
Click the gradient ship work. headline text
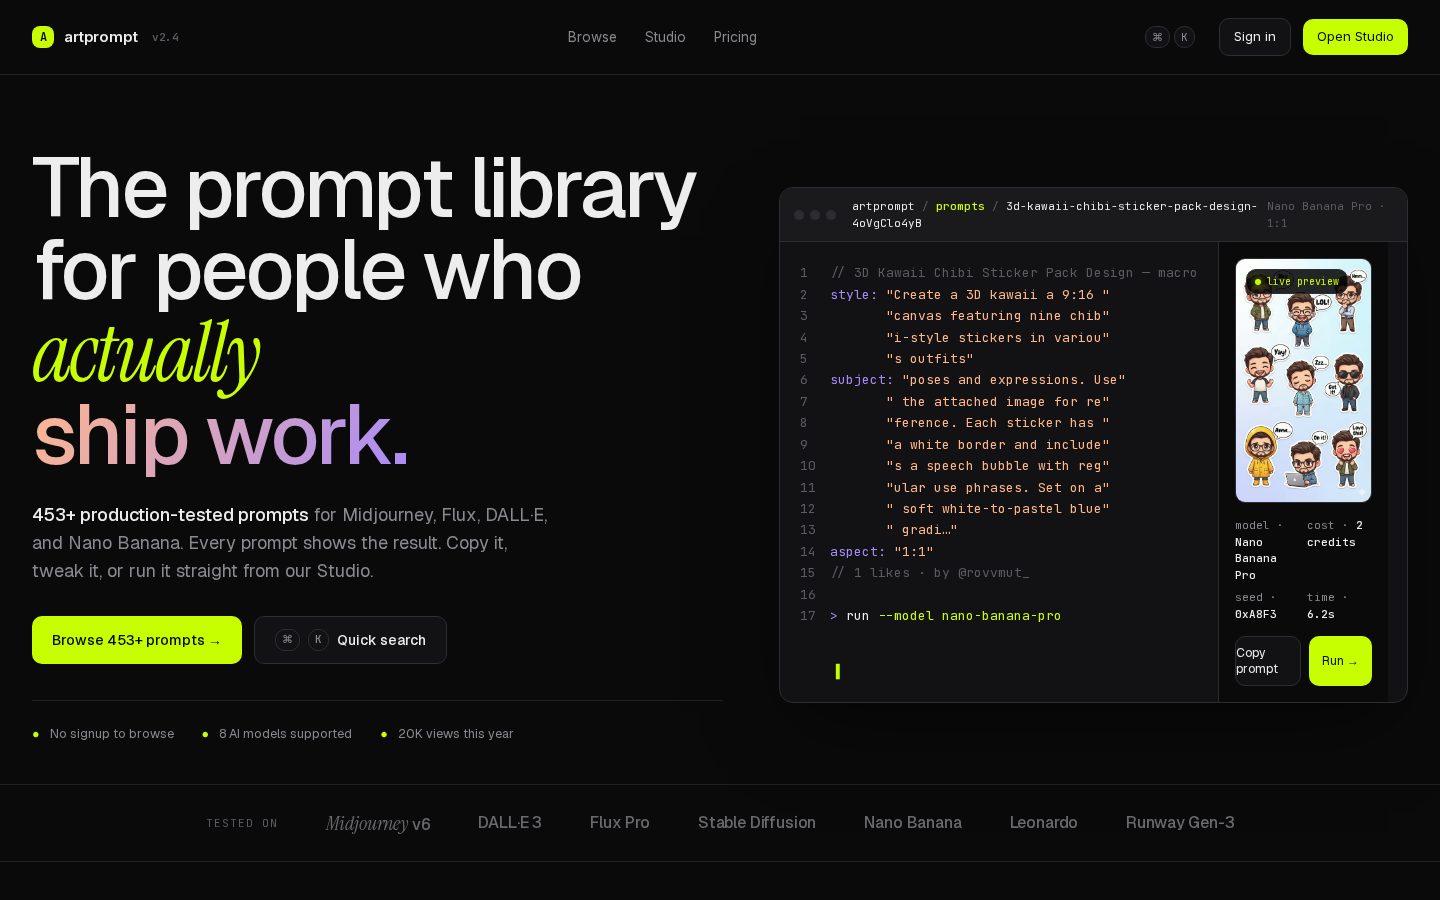(x=221, y=436)
